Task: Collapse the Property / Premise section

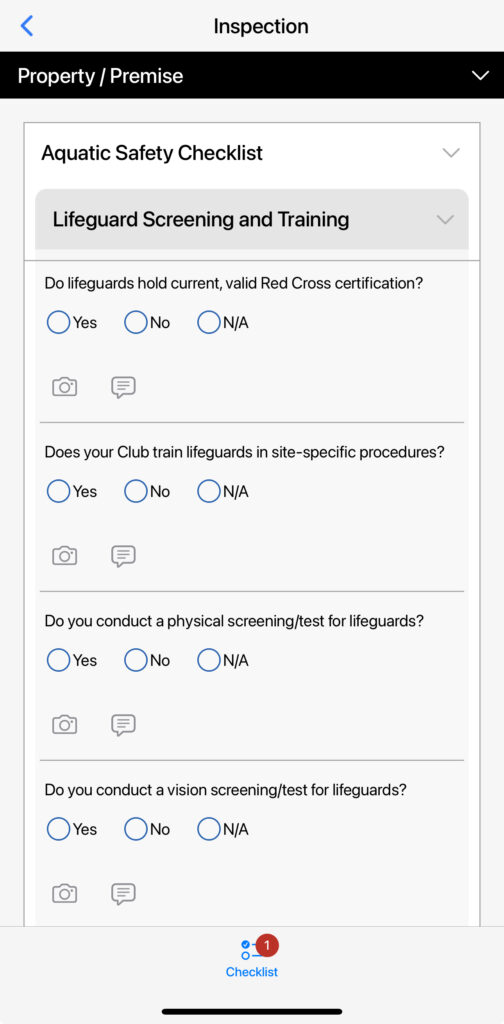Action: tap(480, 76)
